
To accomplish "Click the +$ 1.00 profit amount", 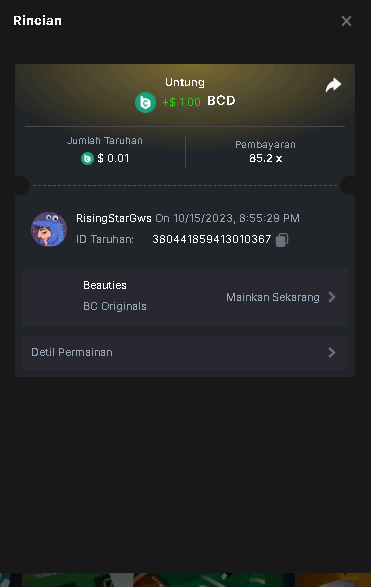I will pos(182,102).
